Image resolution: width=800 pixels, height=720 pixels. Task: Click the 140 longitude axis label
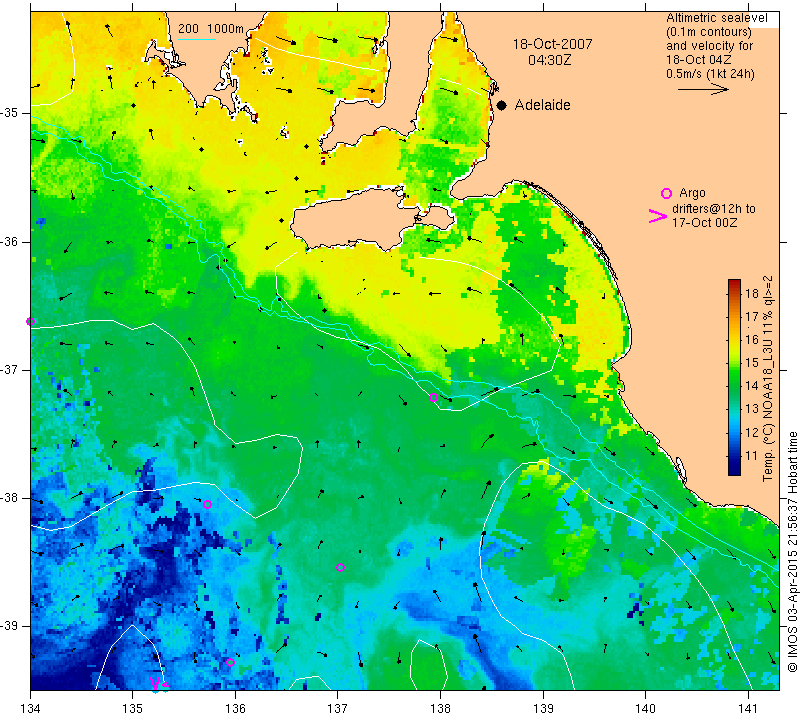(645, 709)
